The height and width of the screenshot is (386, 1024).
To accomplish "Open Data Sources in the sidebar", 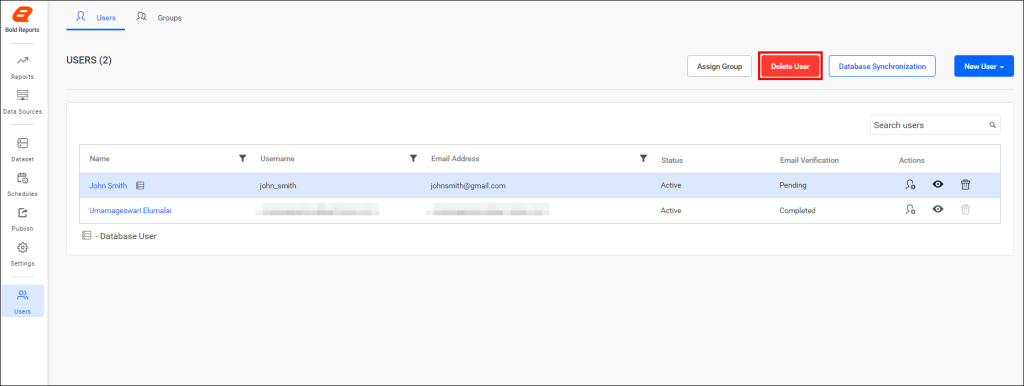I will 23,103.
